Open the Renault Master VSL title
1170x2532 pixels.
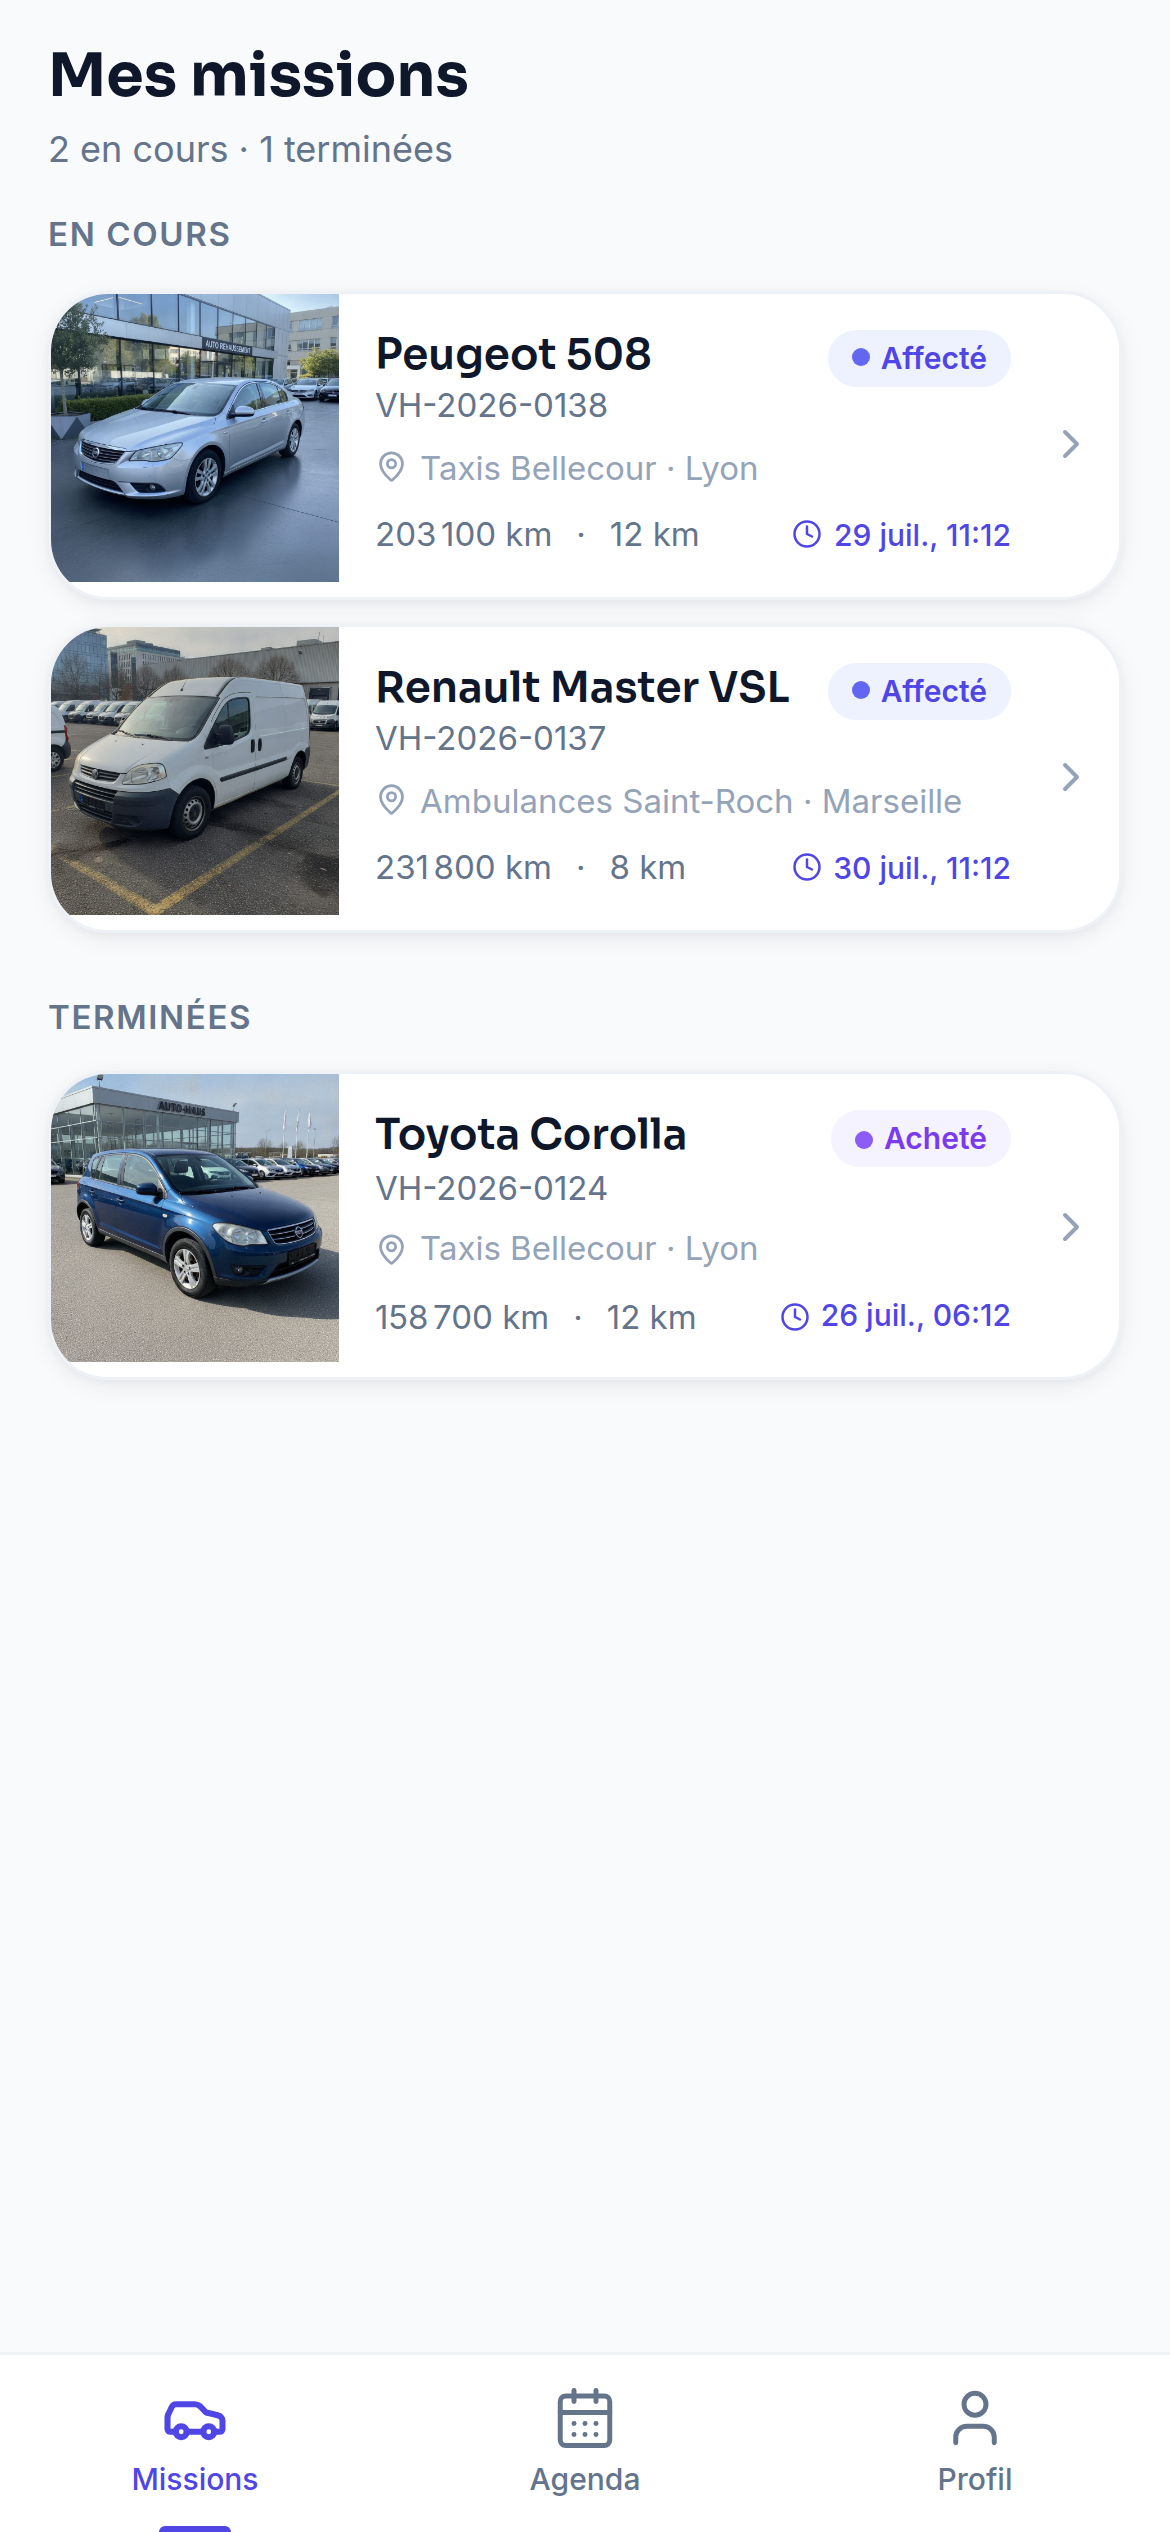[582, 687]
